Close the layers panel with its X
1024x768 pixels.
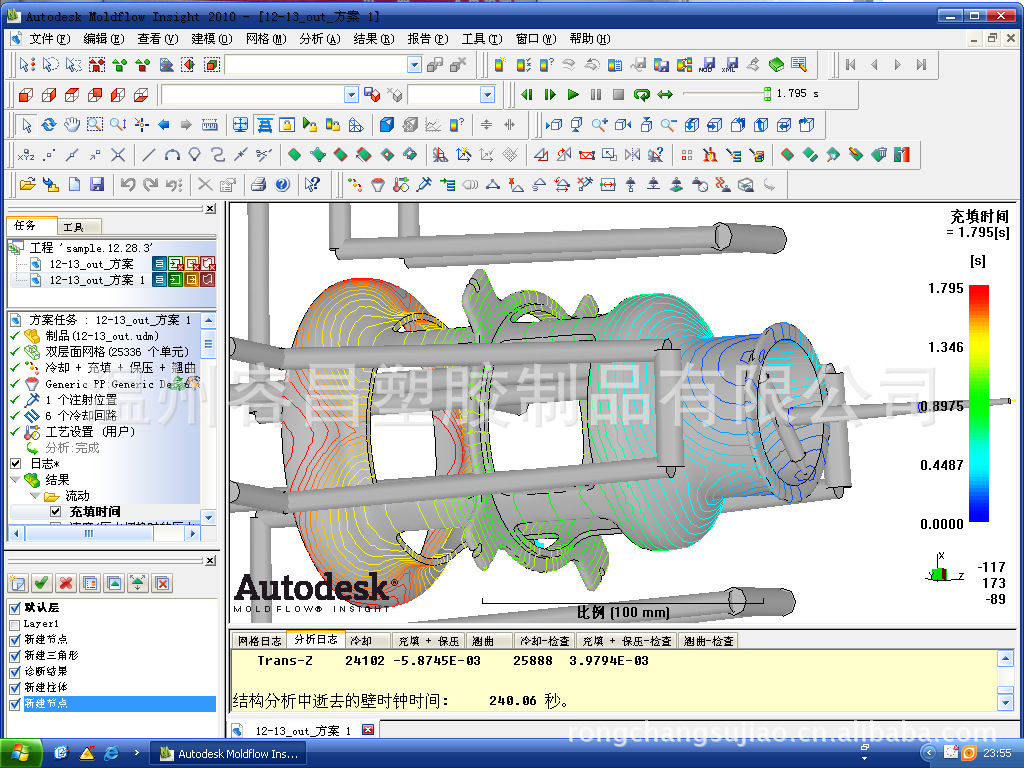pos(210,561)
